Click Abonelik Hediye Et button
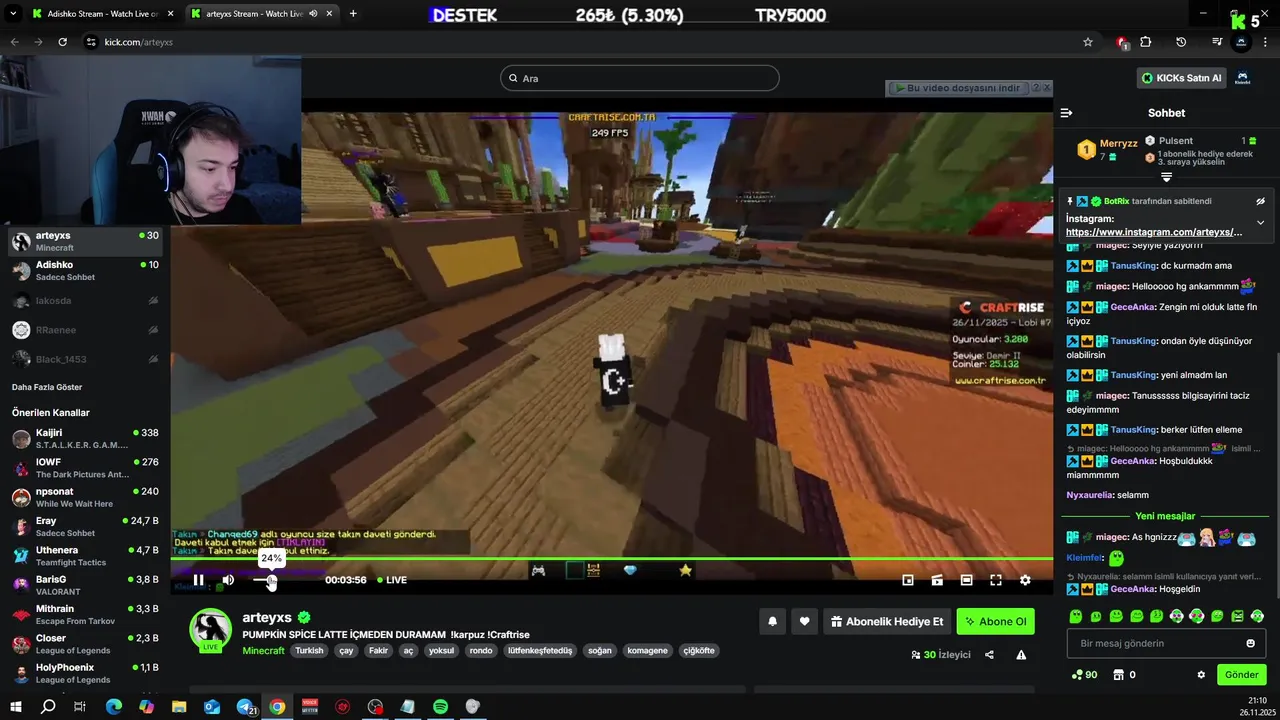The height and width of the screenshot is (720, 1280). click(x=887, y=621)
